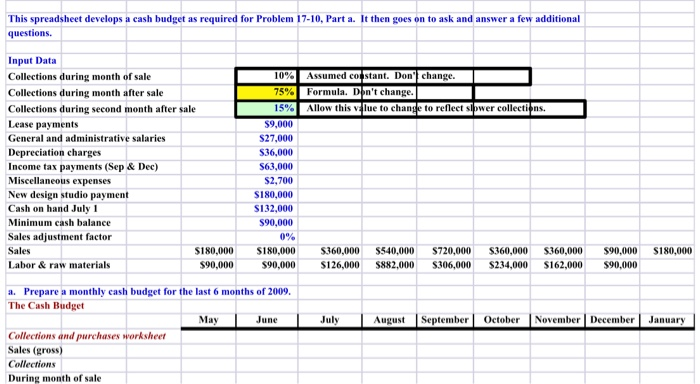700x384 pixels.
Task: Click the December column header
Action: [x=612, y=320]
